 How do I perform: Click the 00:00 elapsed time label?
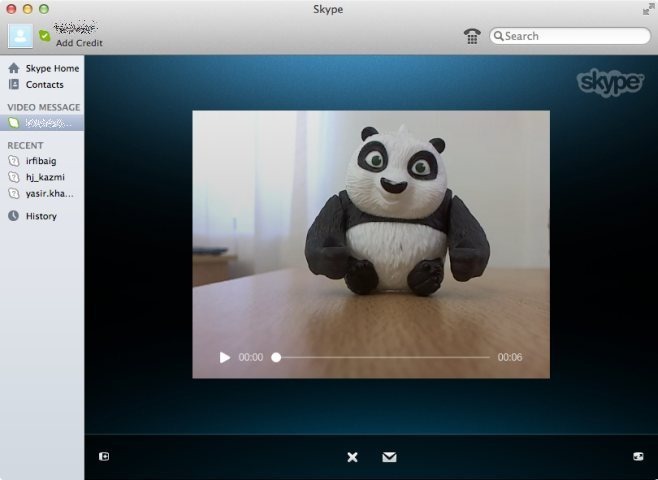point(251,357)
